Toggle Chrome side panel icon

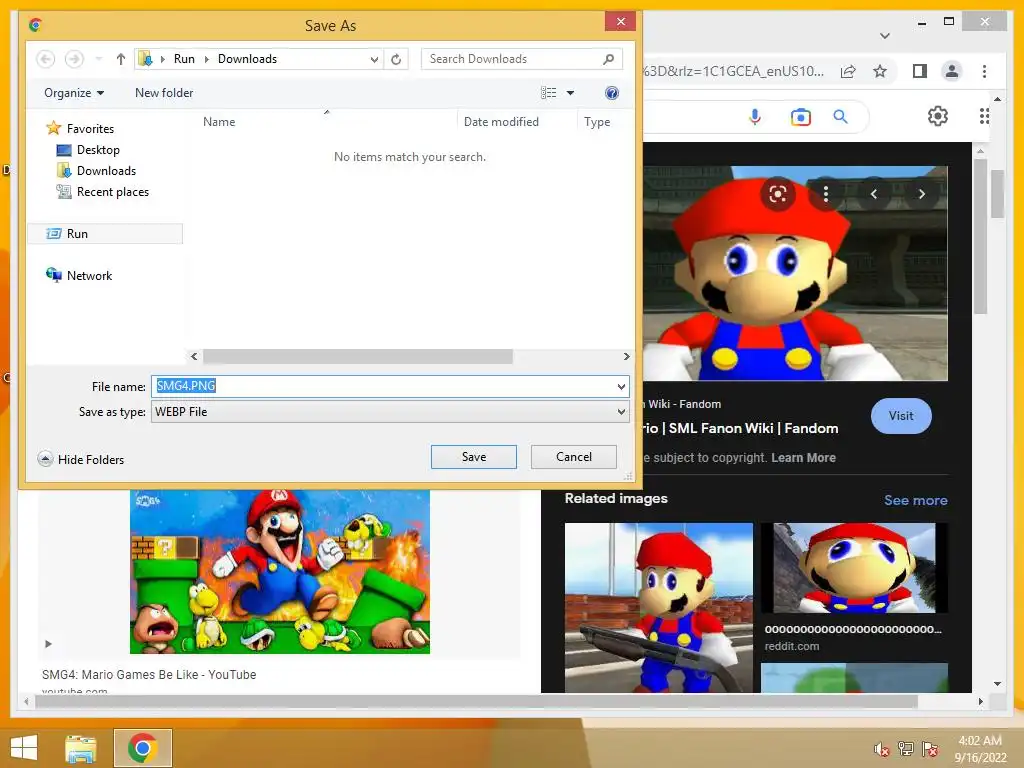click(920, 71)
